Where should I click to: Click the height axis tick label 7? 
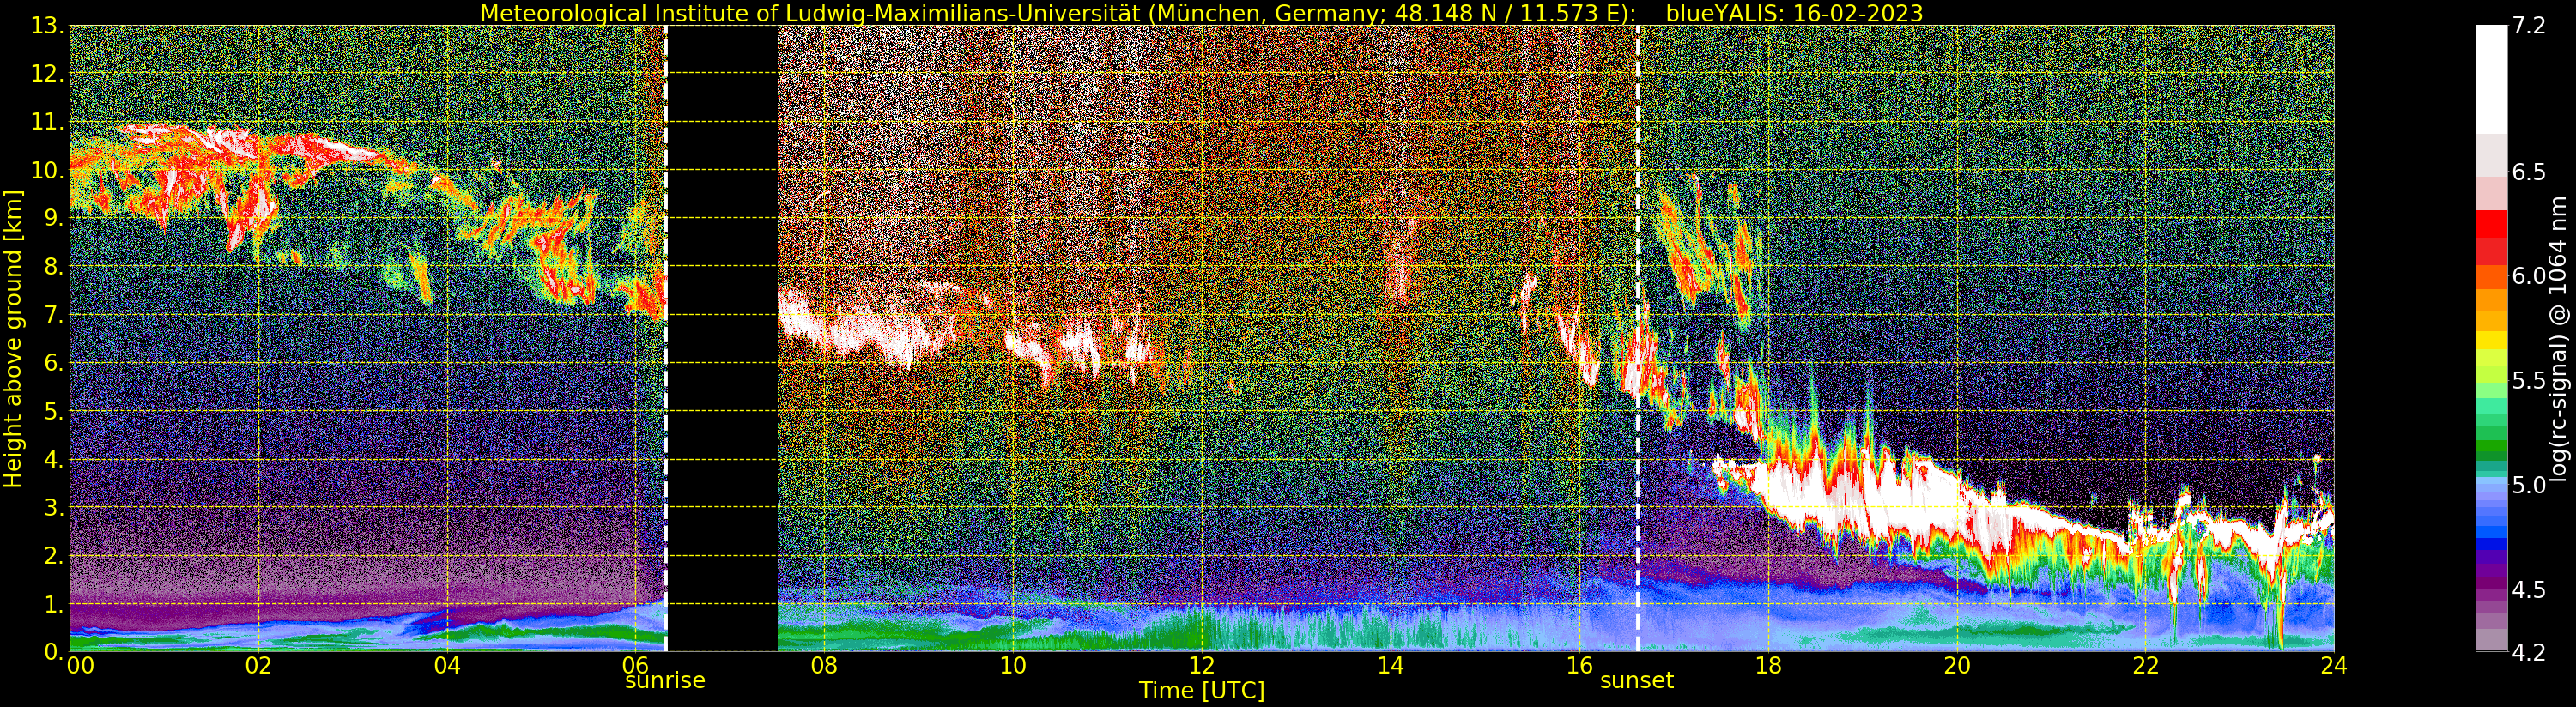56,315
